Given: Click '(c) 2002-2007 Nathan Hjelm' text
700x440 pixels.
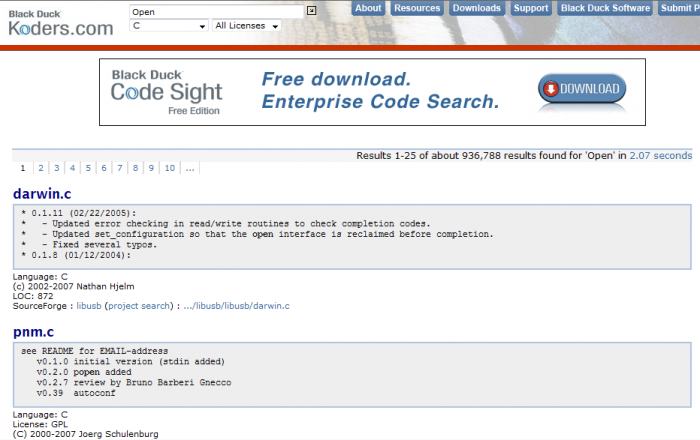Looking at the screenshot, I should tap(74, 286).
